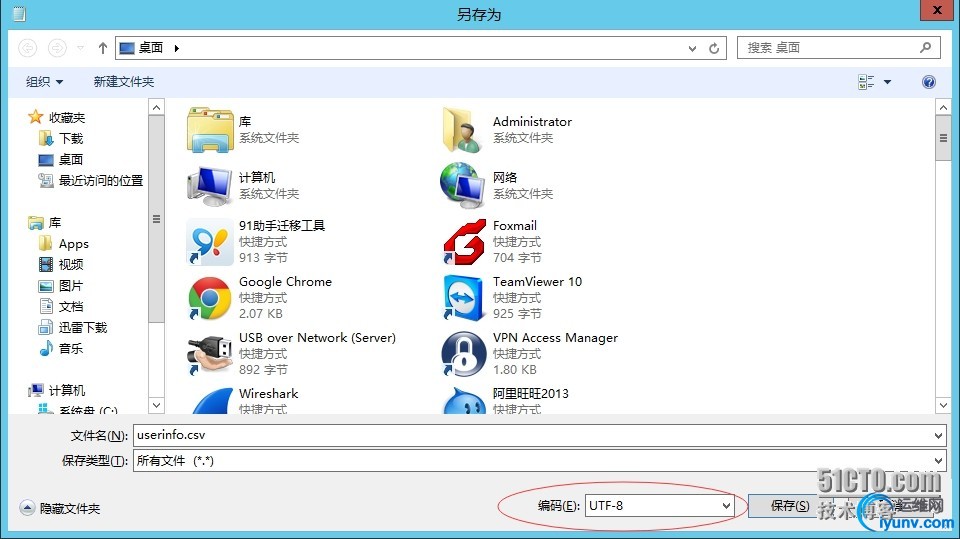Open the 组织 organize menu
The height and width of the screenshot is (539, 960).
click(44, 82)
